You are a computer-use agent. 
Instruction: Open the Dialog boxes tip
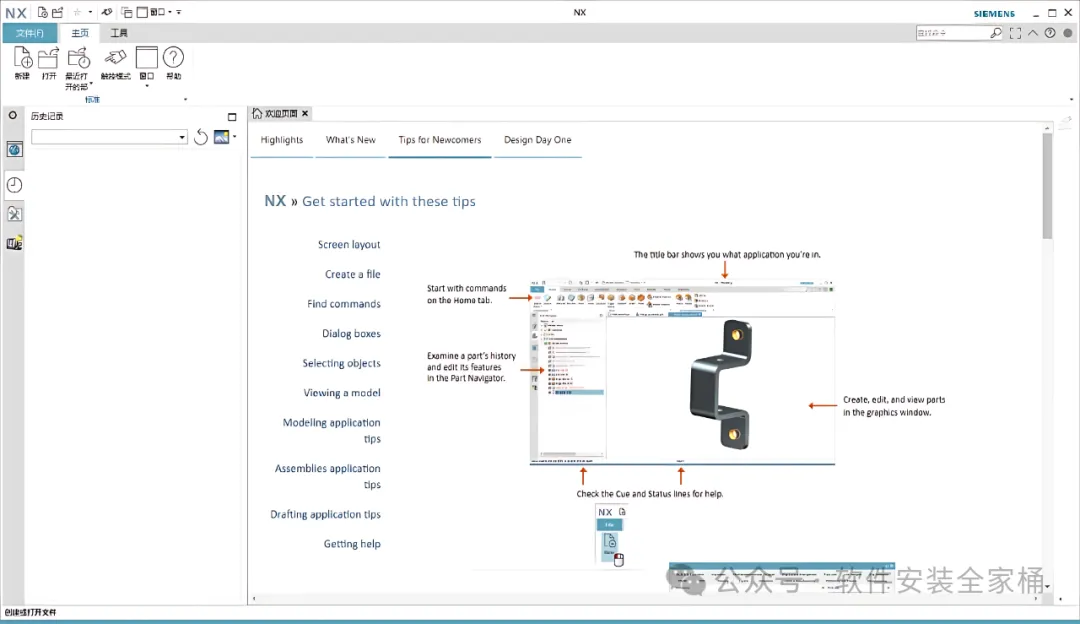tap(351, 333)
